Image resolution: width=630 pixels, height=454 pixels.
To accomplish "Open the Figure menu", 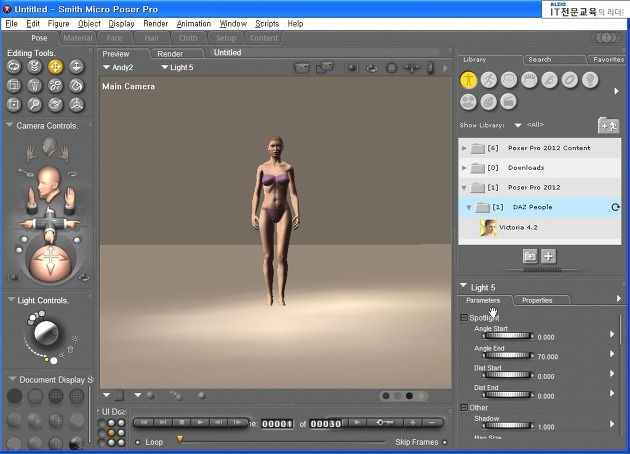I will coord(58,24).
